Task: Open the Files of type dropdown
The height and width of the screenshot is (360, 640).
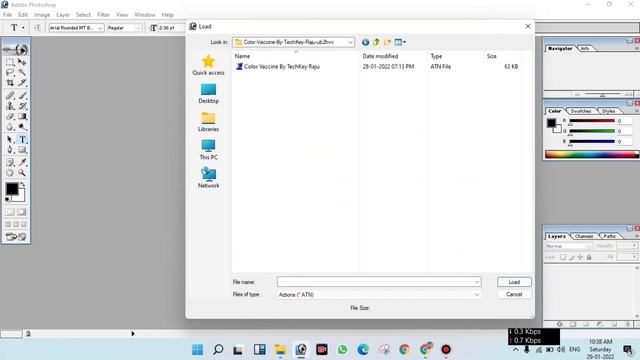Action: pos(477,295)
